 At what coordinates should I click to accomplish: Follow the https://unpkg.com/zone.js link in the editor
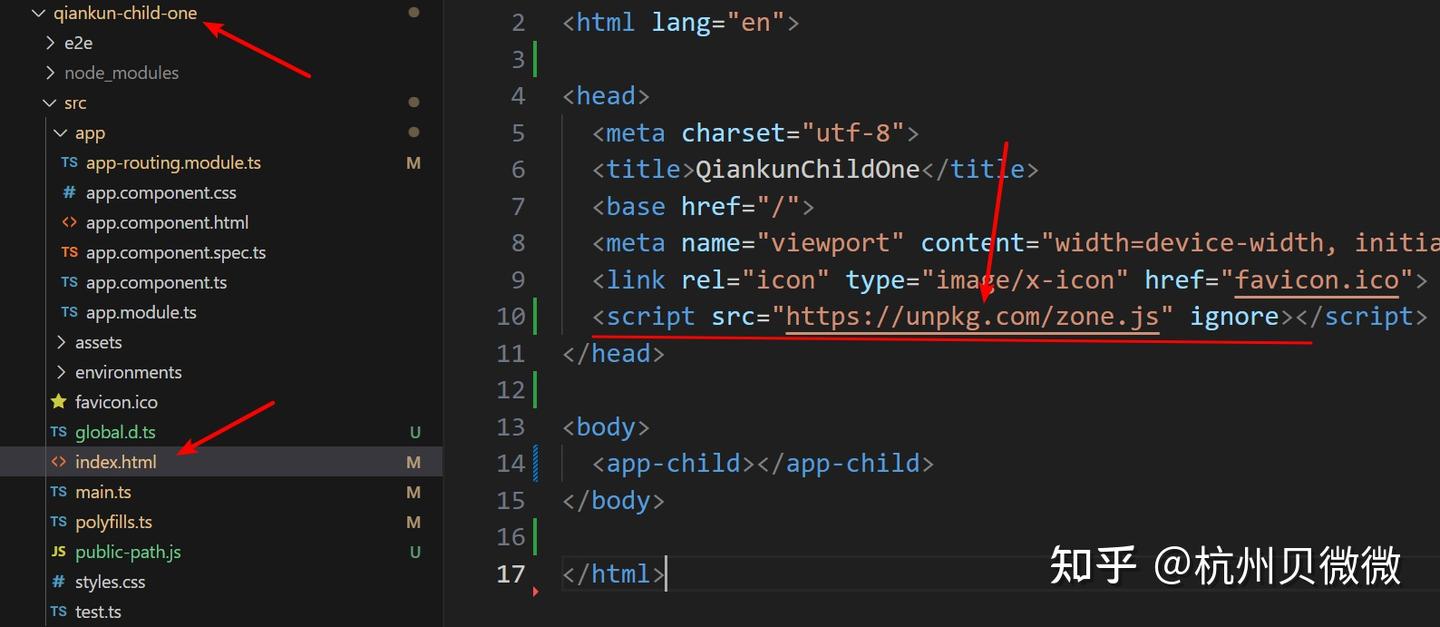[972, 317]
